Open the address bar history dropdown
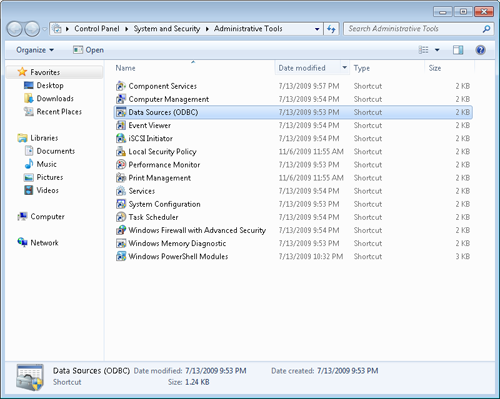 coord(317,29)
